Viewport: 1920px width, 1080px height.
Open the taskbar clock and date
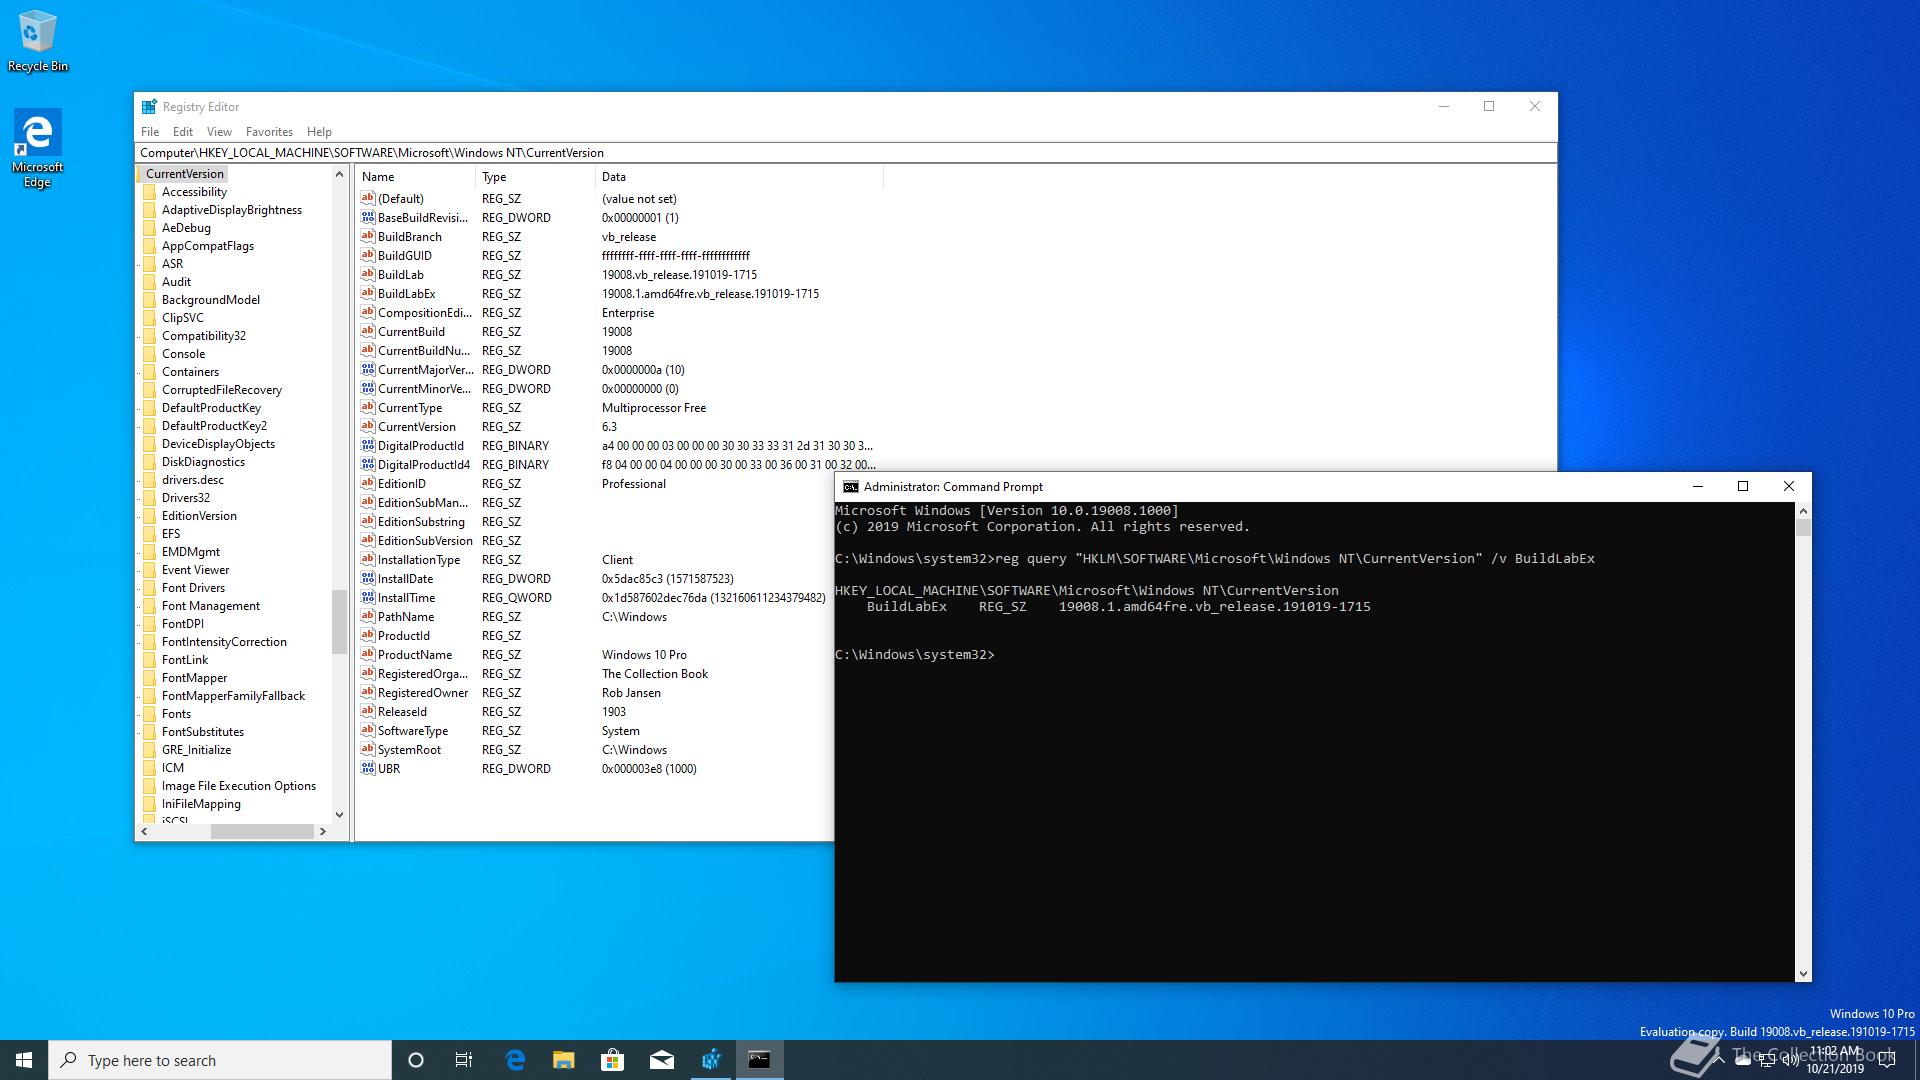pyautogui.click(x=1835, y=1060)
